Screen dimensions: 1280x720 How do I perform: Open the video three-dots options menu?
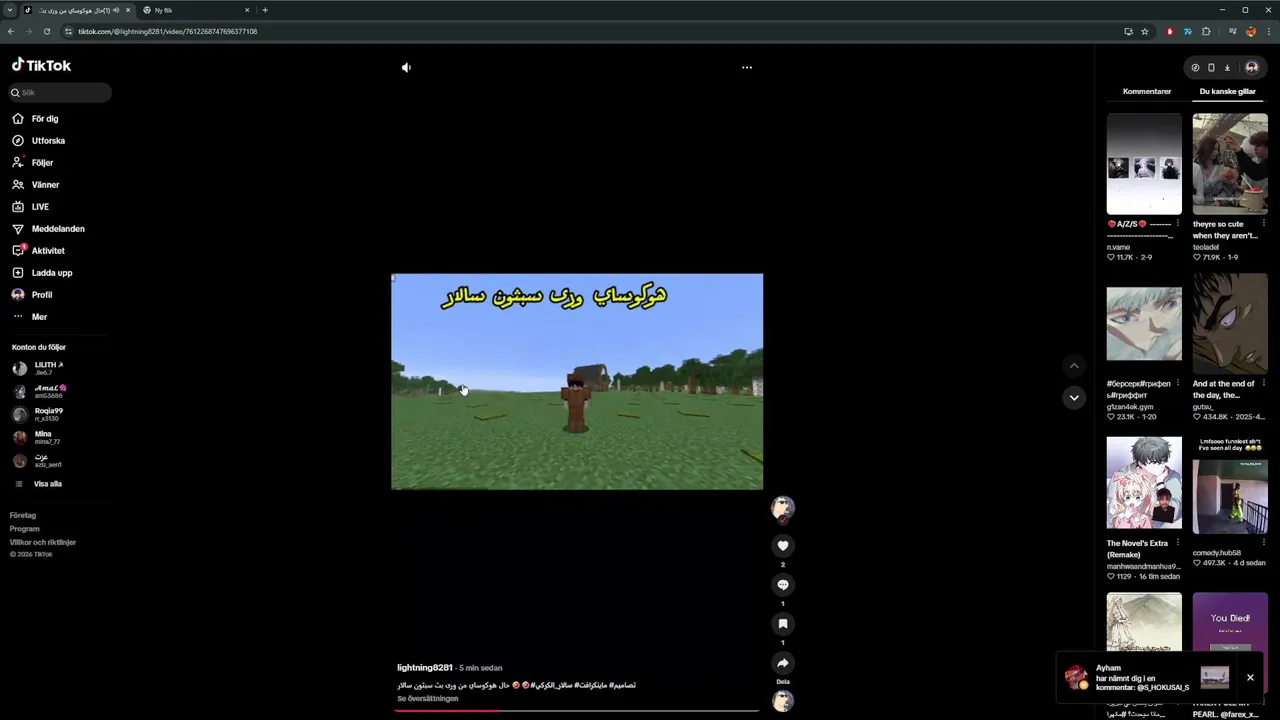[x=746, y=67]
